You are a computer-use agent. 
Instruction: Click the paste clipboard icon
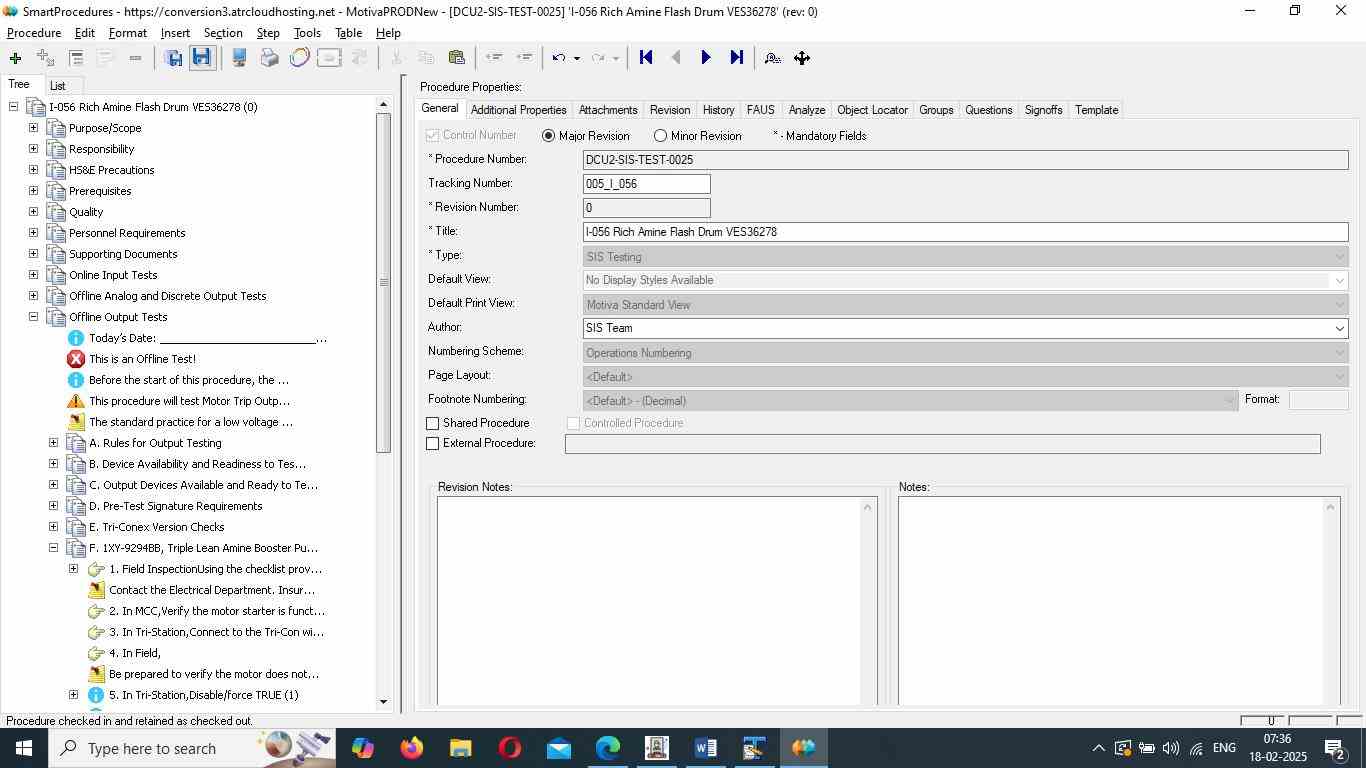point(456,58)
